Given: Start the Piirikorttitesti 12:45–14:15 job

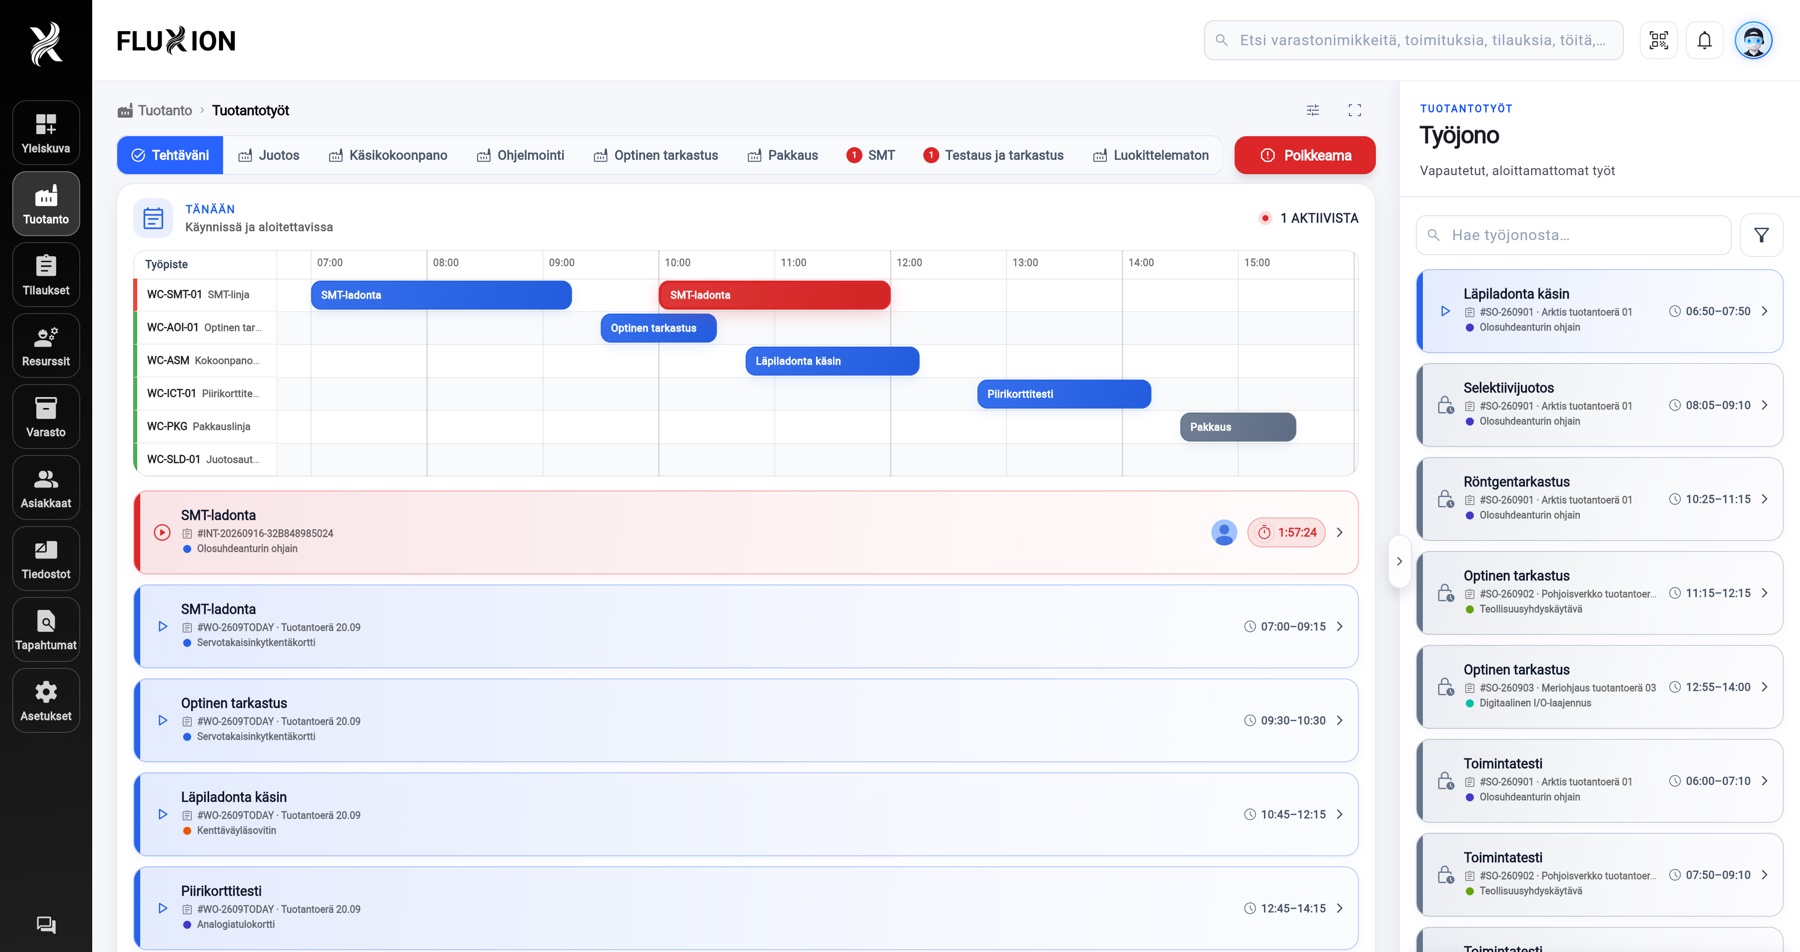Looking at the screenshot, I should coord(163,909).
